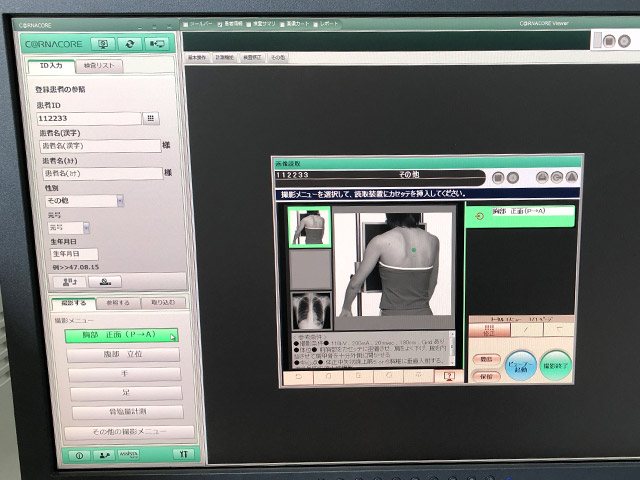Select the 取り込む tab

coord(163,302)
